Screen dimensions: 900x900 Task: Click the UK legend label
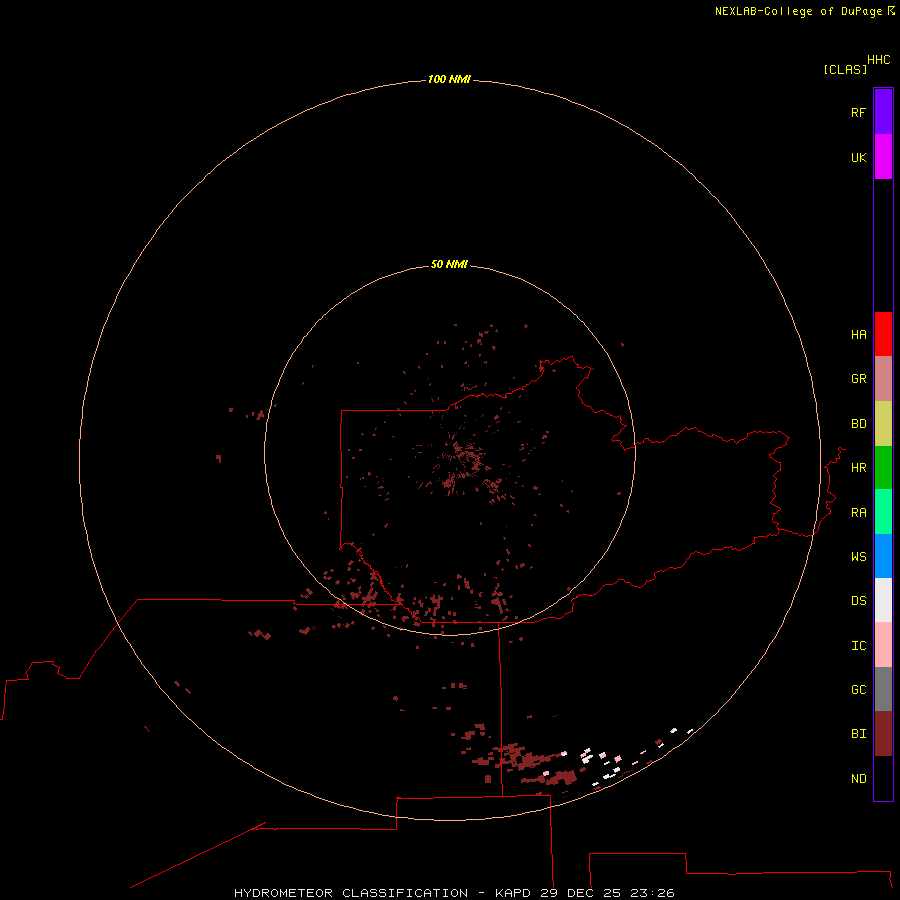tap(858, 158)
